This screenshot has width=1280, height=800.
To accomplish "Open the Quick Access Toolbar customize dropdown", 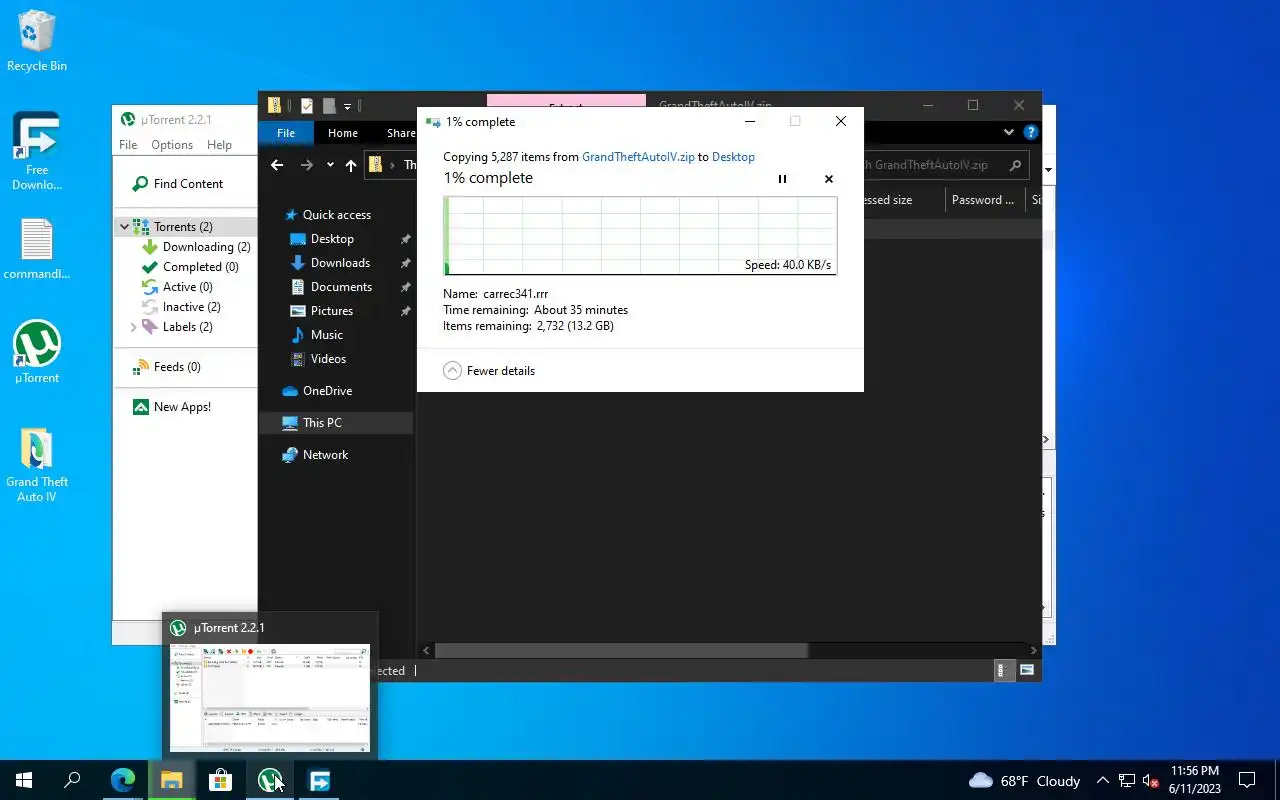I will 348,106.
